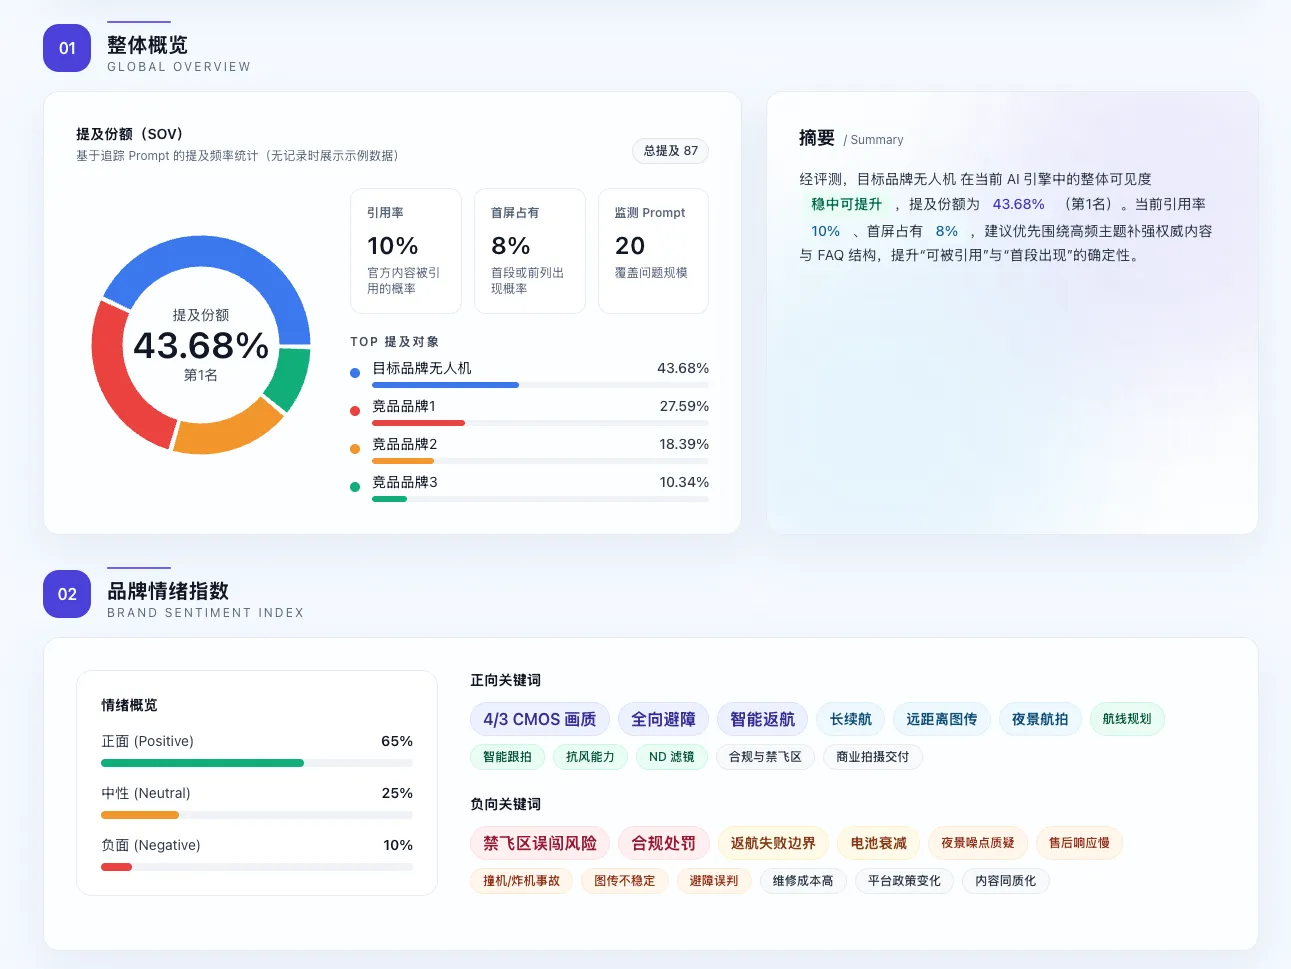The width and height of the screenshot is (1291, 969).
Task: Click the 目标品牌无人机 progress bar
Action: point(540,385)
